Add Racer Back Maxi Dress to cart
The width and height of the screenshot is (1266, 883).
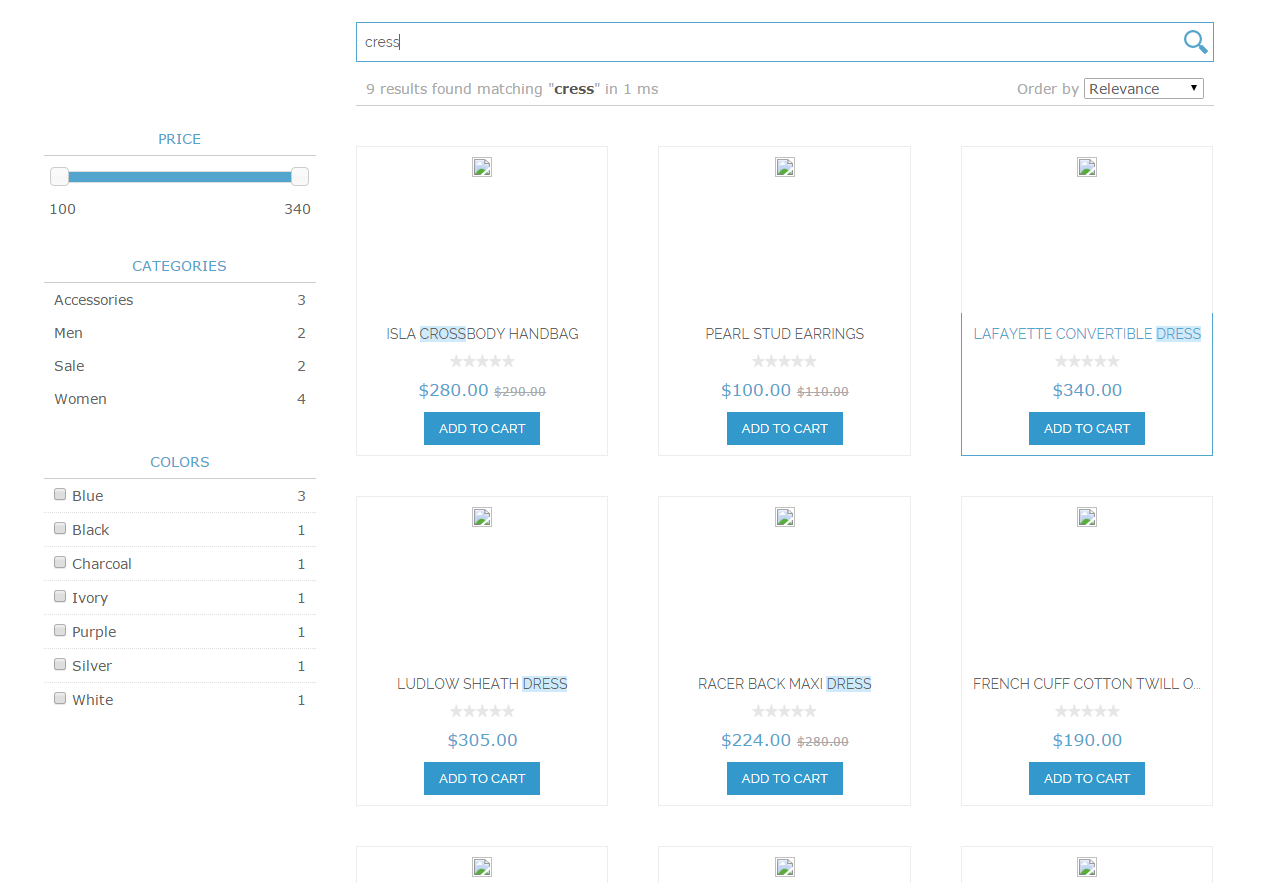(x=785, y=778)
